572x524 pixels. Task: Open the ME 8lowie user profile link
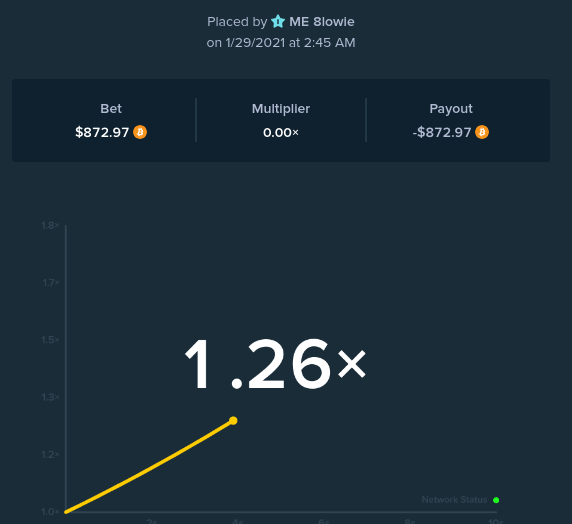pyautogui.click(x=322, y=22)
